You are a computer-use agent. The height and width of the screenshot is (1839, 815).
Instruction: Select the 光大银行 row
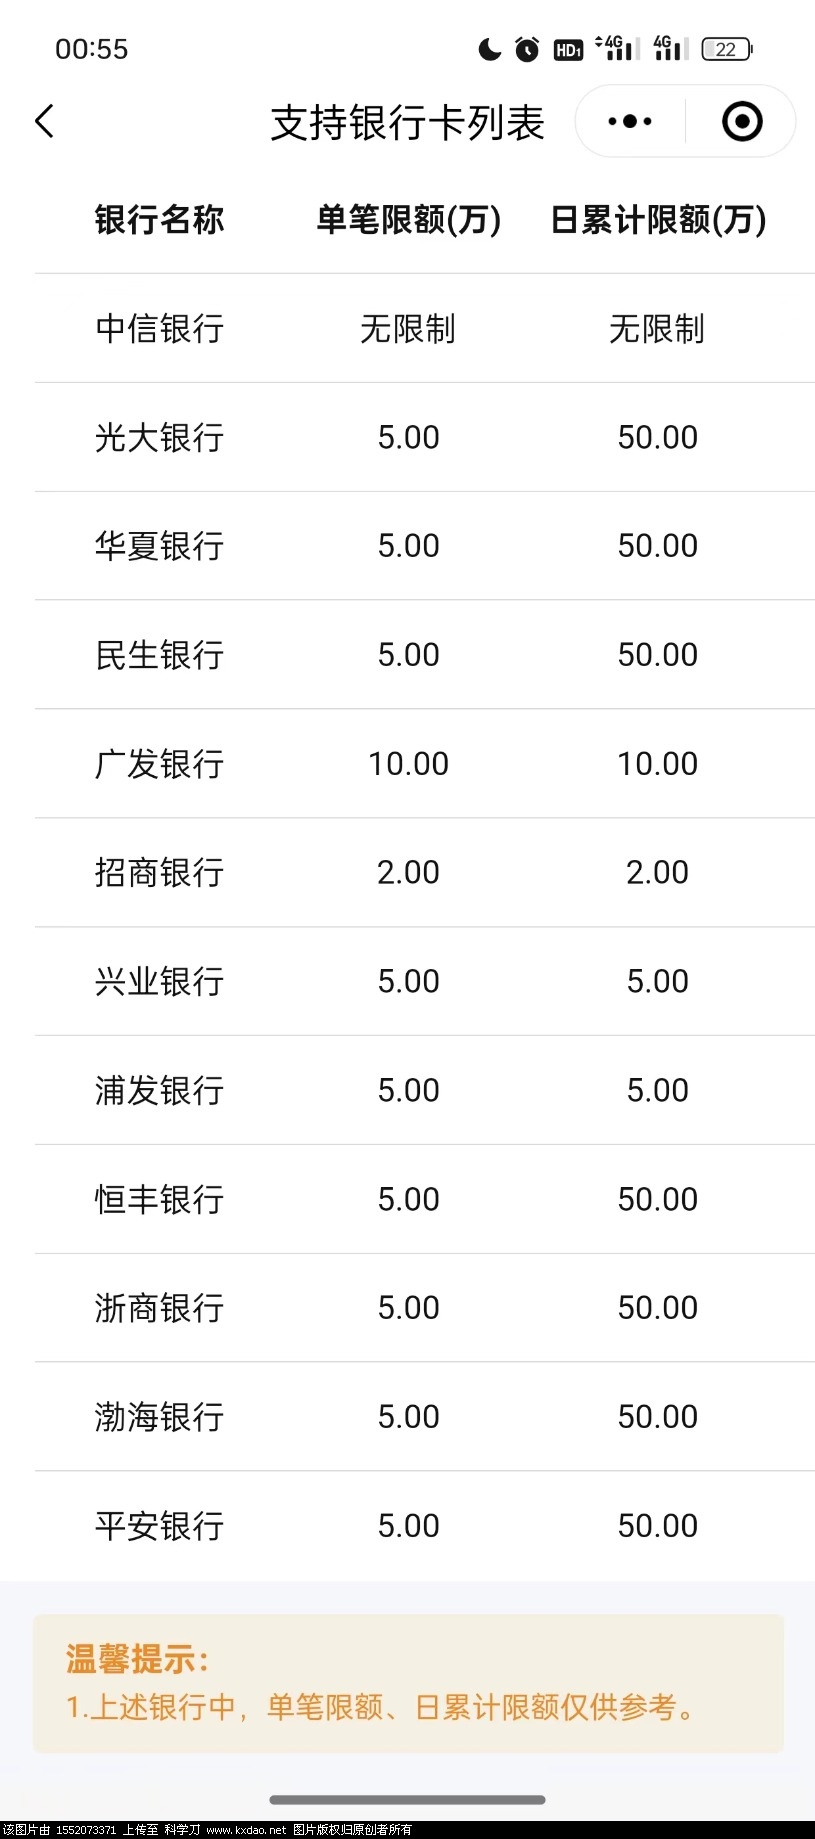(x=425, y=437)
